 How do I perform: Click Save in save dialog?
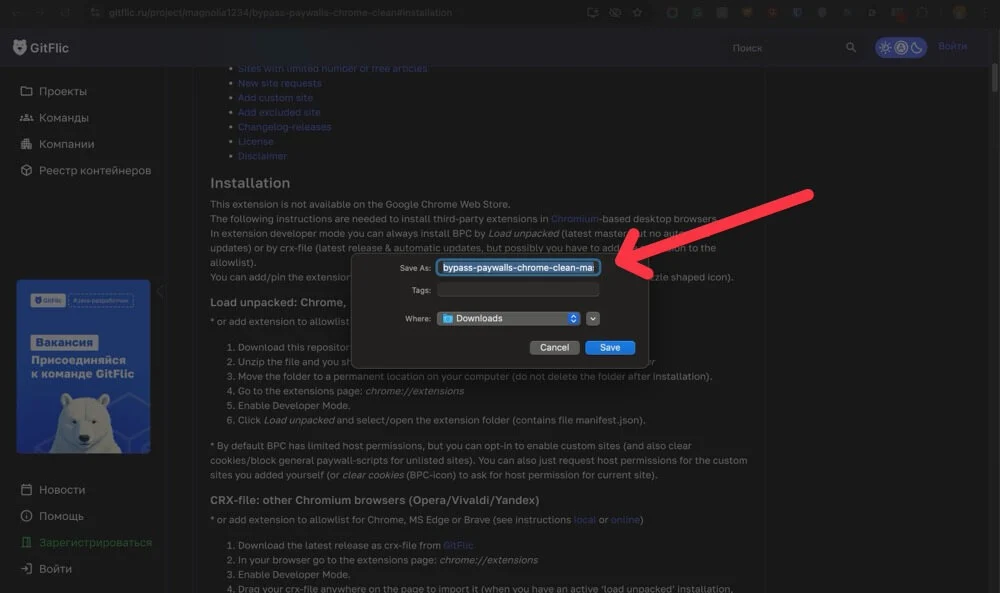[610, 348]
